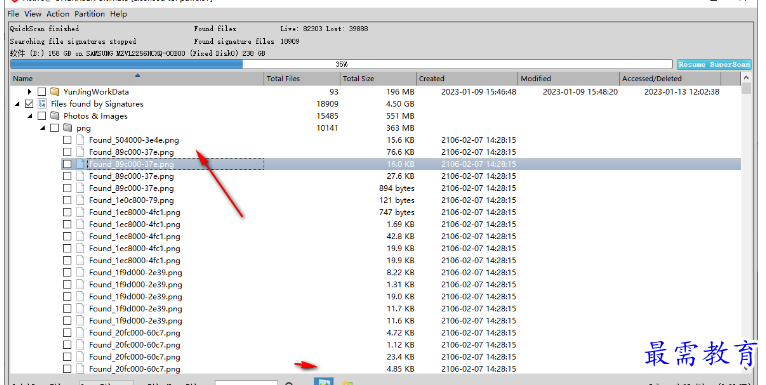Click file icon of the 76.6 KB Found_89c000-37e.png
Viewport: 766px width, 385px height.
pos(80,152)
